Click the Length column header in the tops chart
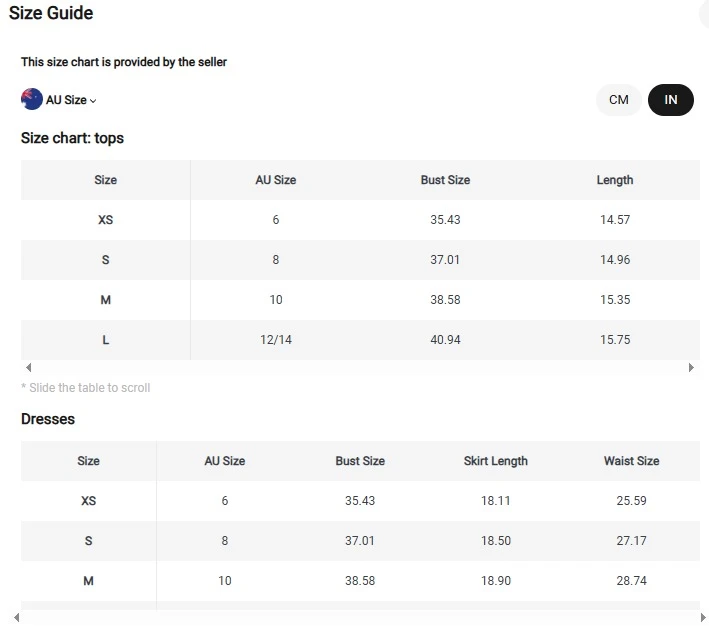 click(x=615, y=180)
